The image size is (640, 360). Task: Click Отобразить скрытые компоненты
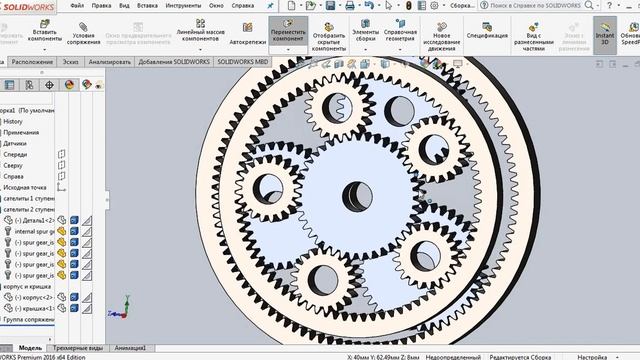click(329, 36)
